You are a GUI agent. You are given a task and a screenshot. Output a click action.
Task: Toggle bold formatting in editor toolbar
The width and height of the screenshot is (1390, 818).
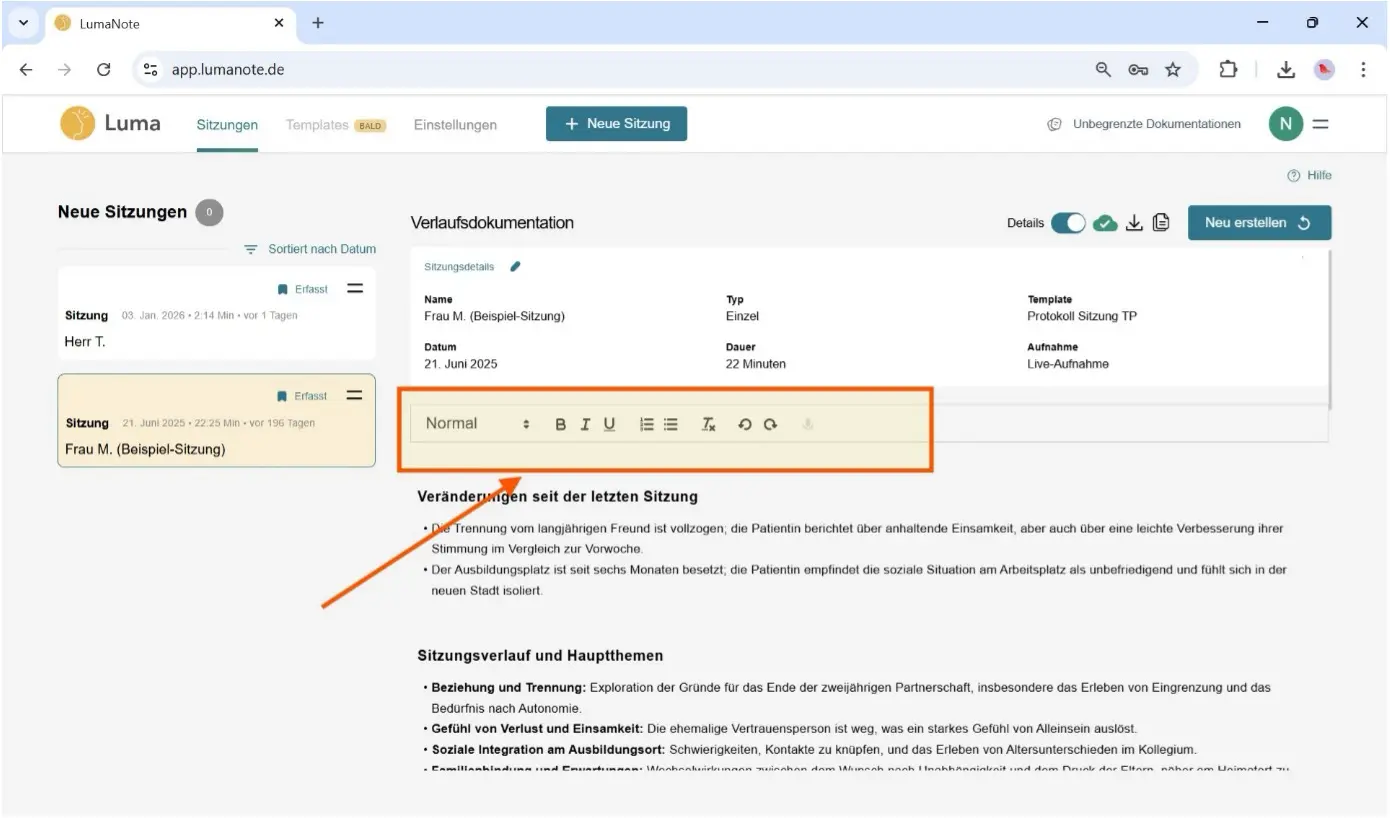(x=560, y=424)
